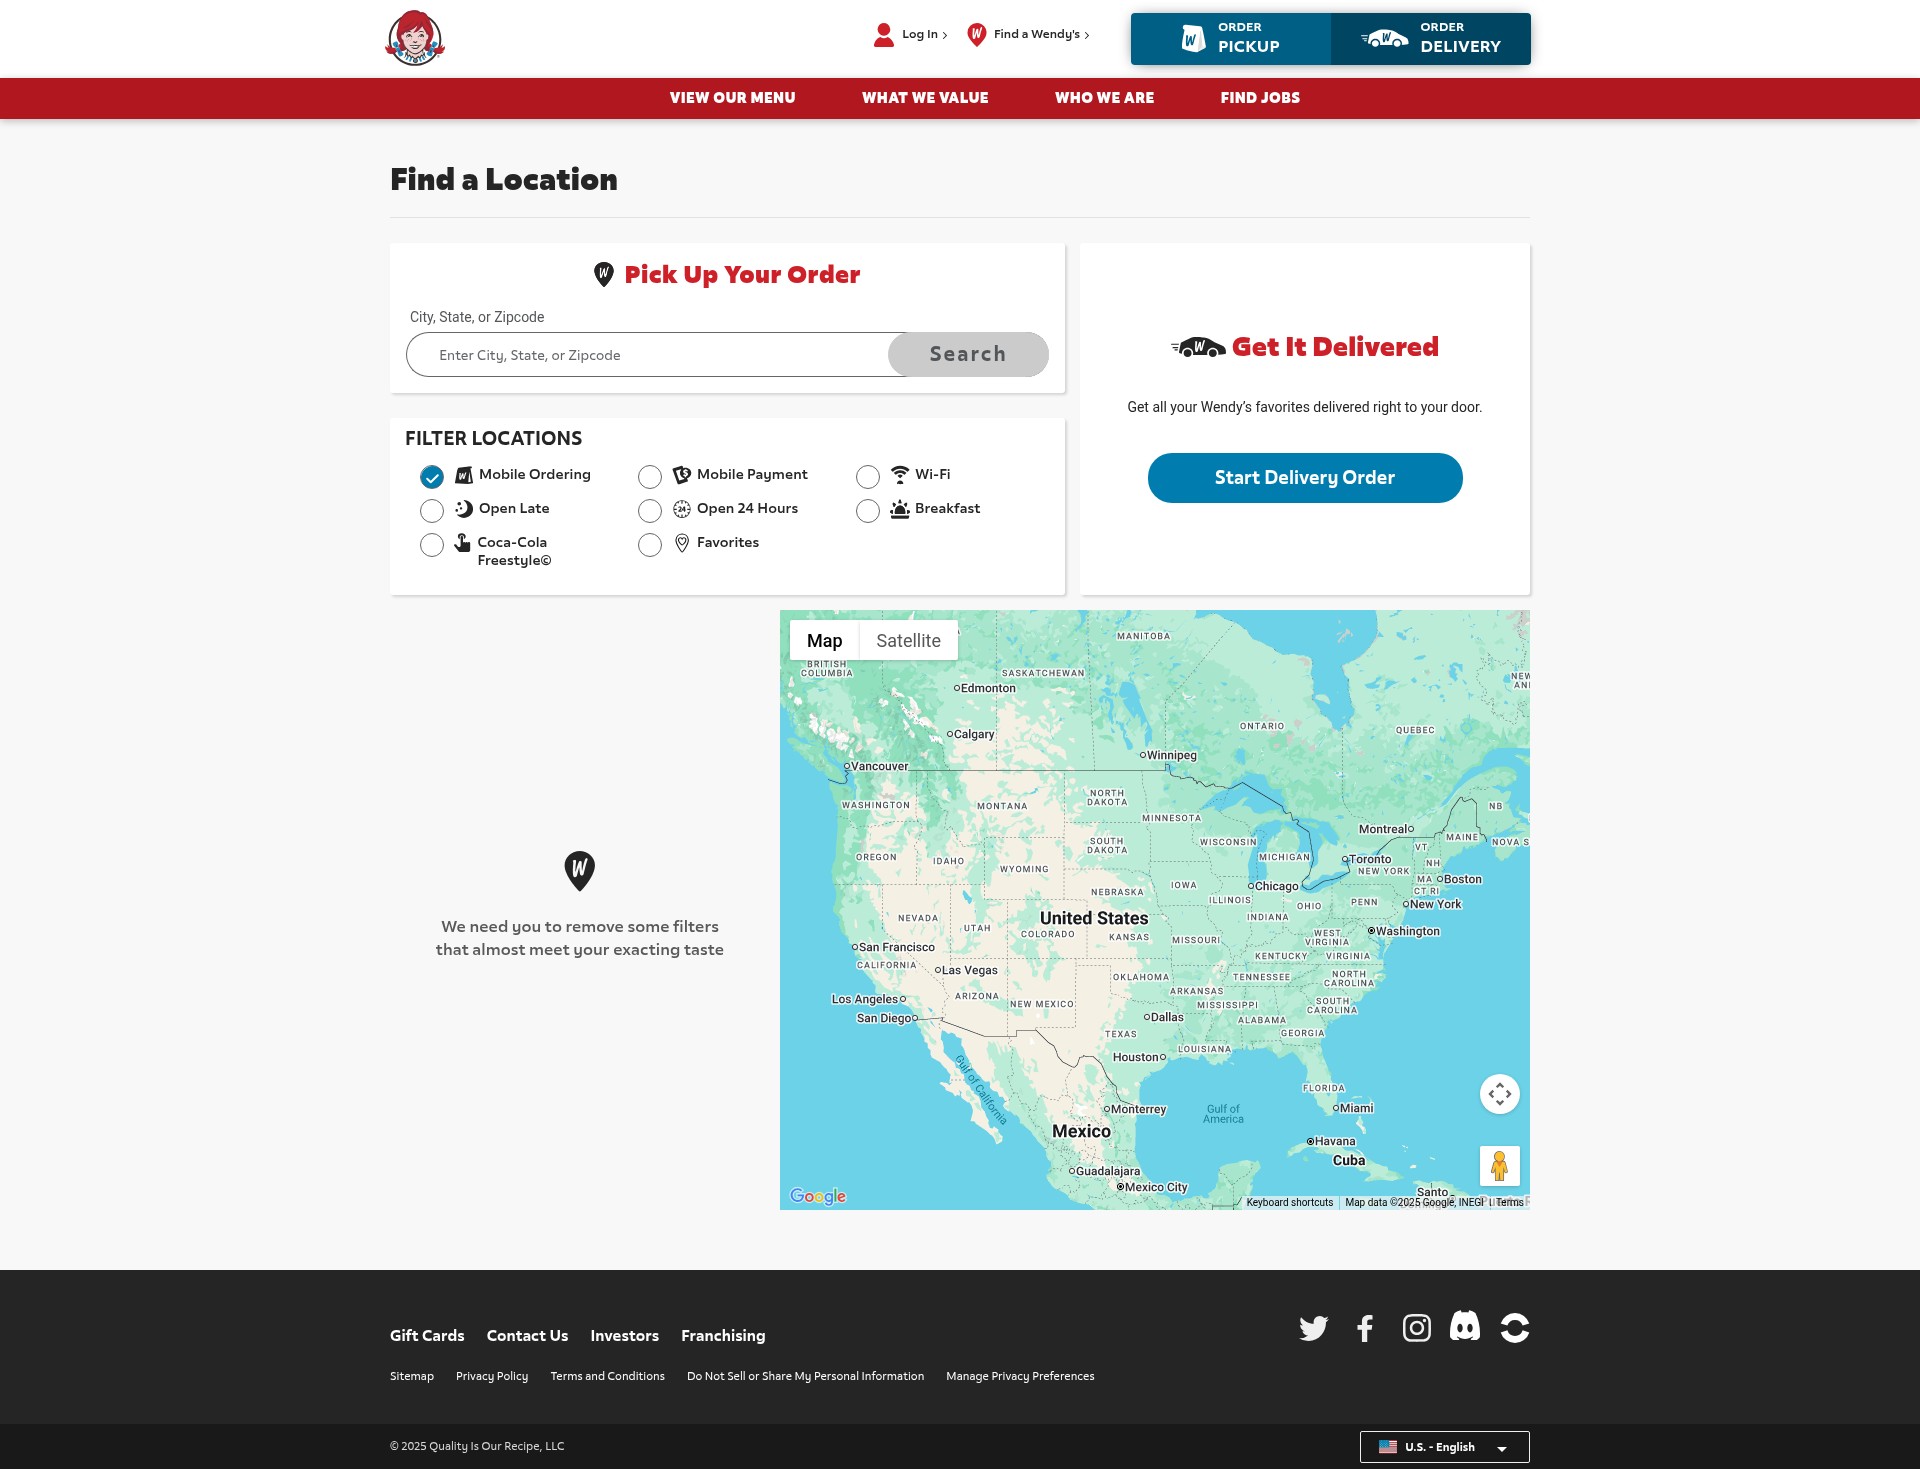Enable the Wi-Fi filter checkbox
The width and height of the screenshot is (1920, 1469).
[868, 477]
